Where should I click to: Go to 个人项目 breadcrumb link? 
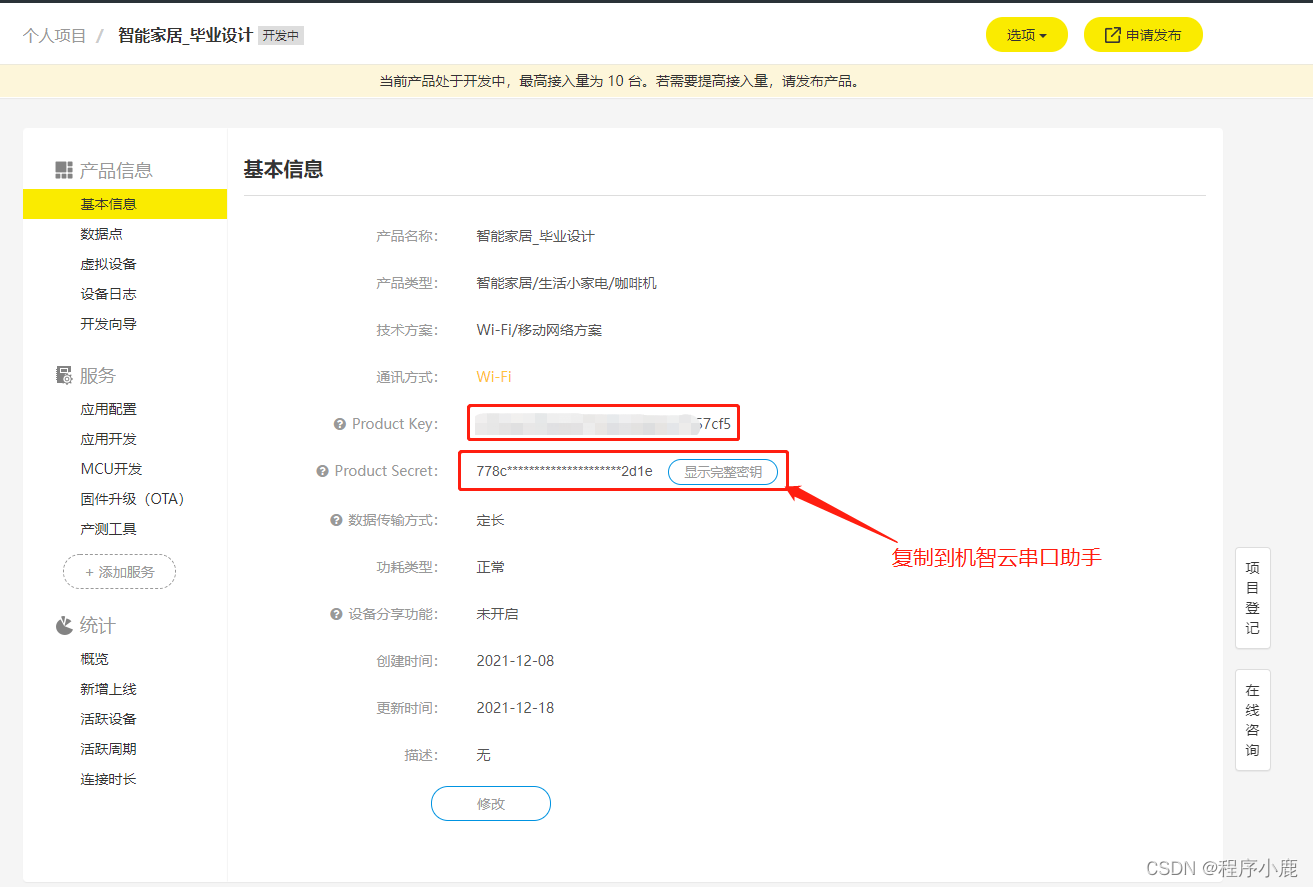(55, 36)
